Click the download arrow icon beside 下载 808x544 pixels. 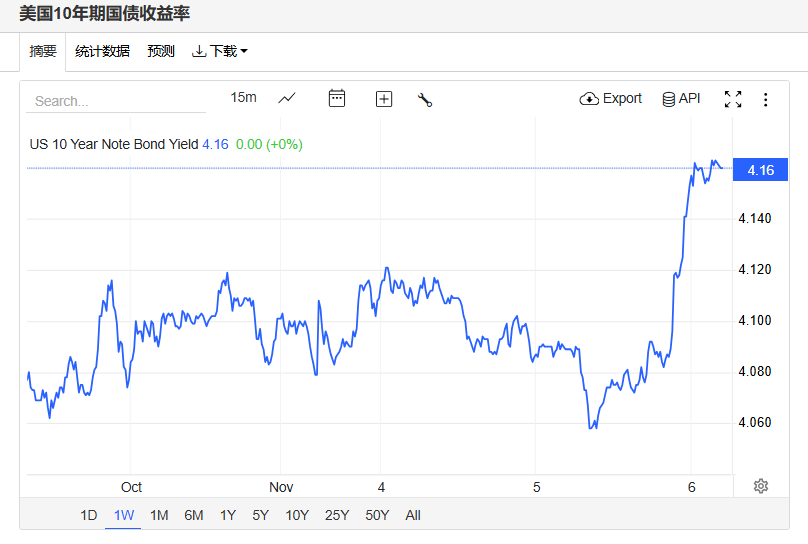tap(199, 51)
